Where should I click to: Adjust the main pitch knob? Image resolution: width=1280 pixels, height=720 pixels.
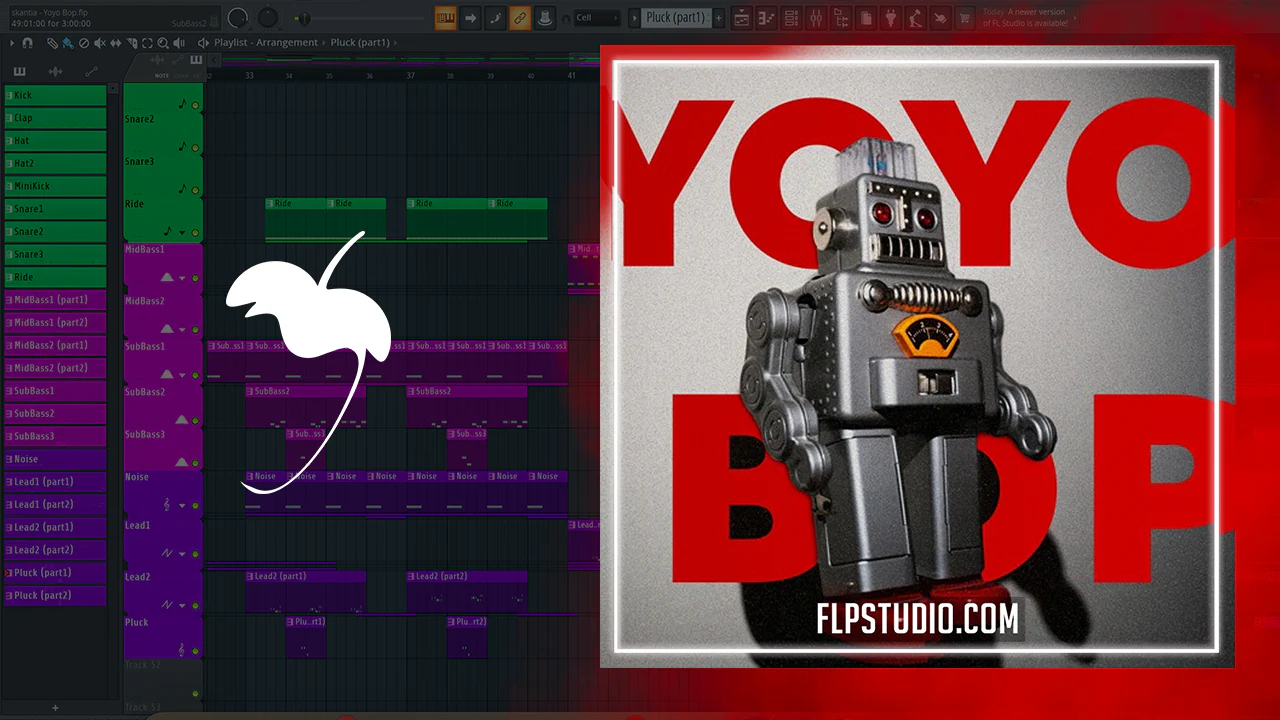click(268, 18)
